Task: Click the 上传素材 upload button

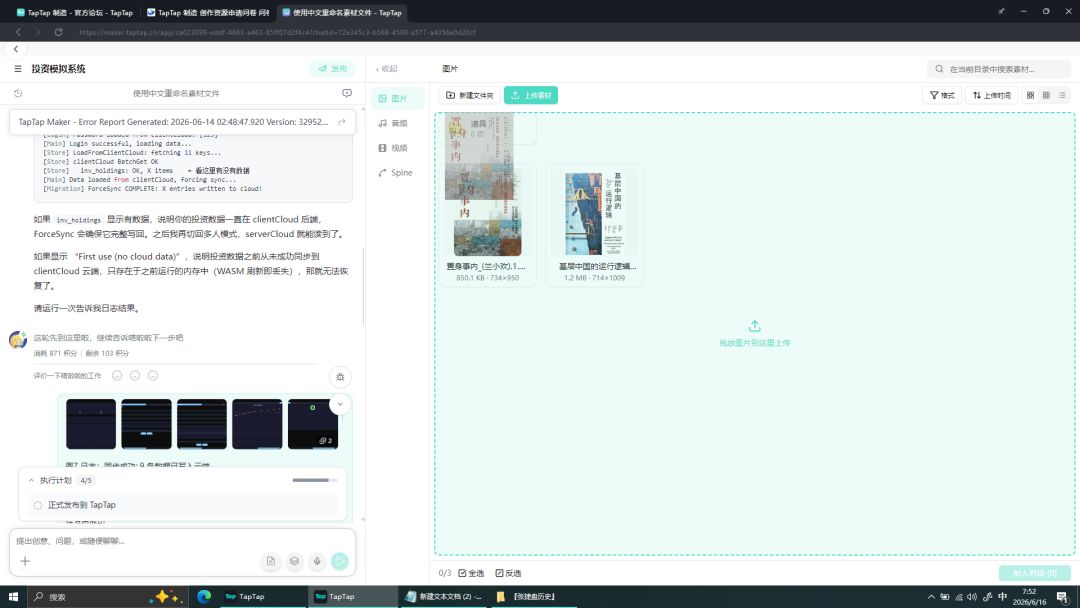Action: point(530,96)
